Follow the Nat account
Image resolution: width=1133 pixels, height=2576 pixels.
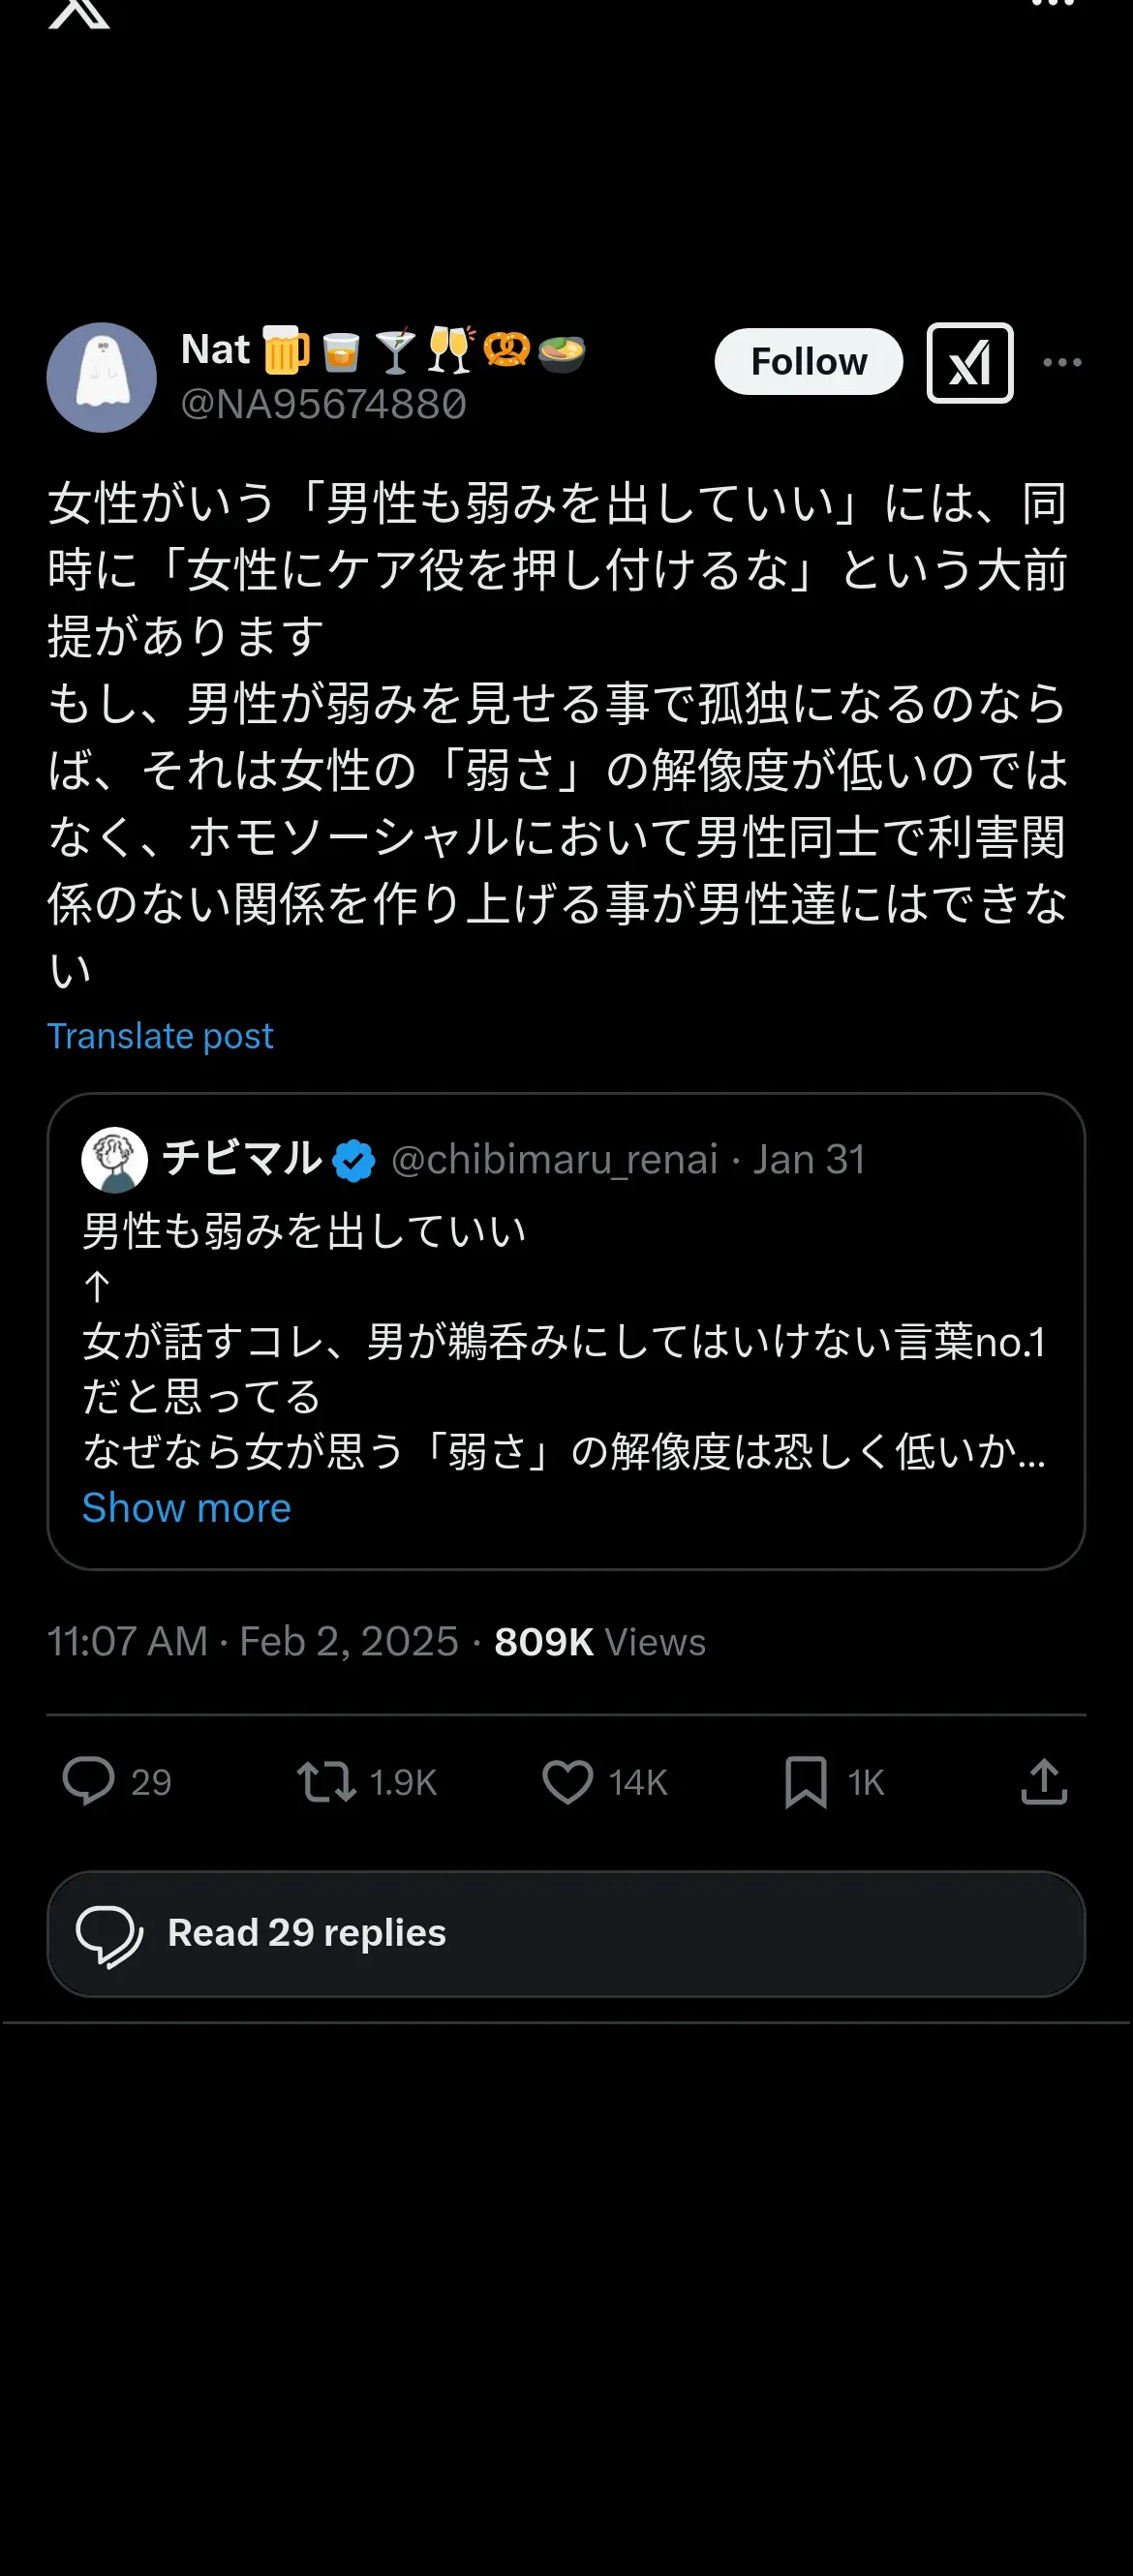click(x=808, y=361)
